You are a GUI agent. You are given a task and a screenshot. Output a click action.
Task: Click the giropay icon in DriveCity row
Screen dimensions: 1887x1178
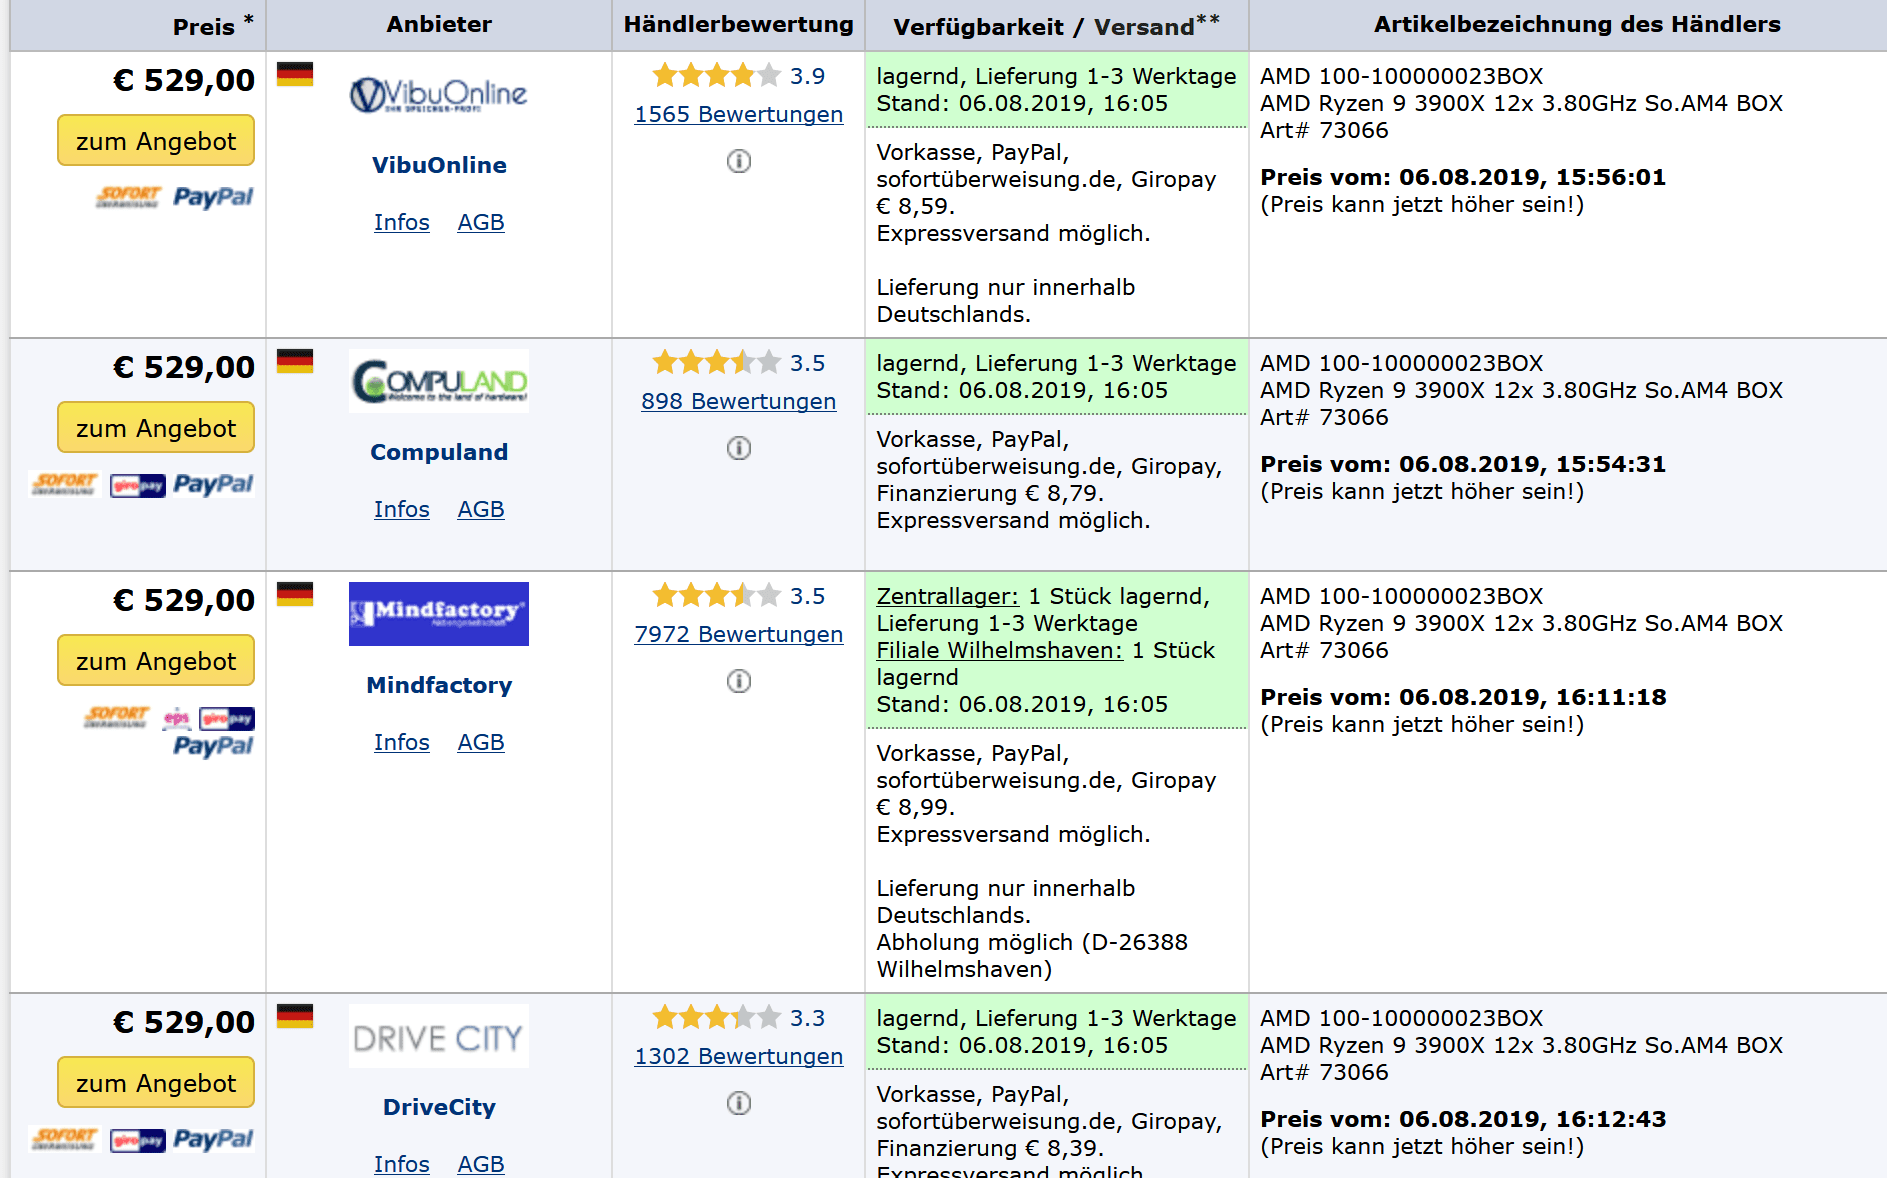pos(138,1141)
